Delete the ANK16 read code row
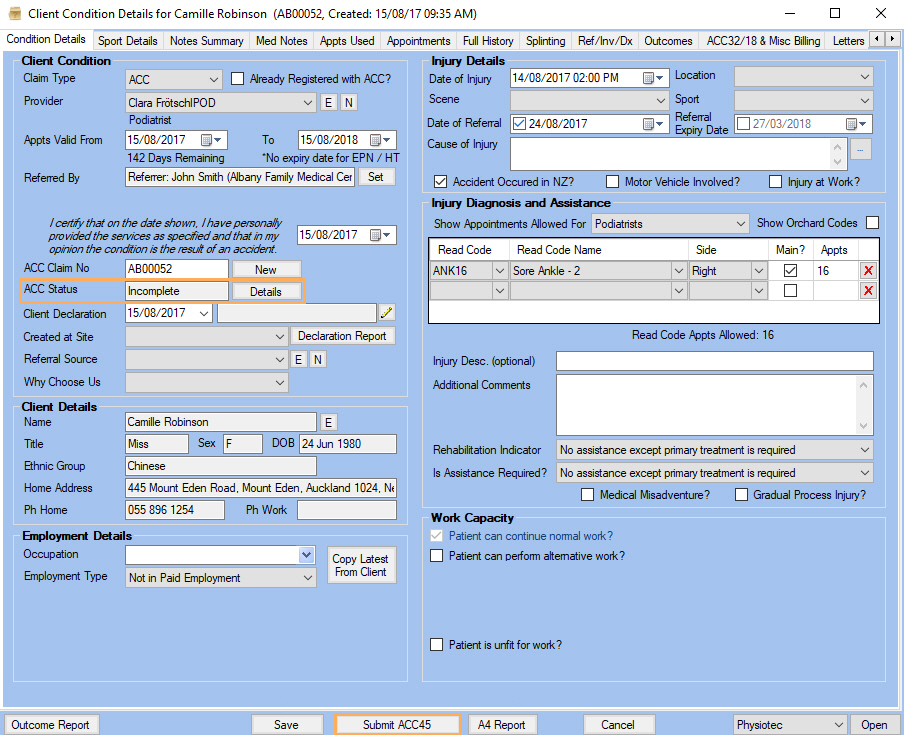This screenshot has height=735, width=904. click(868, 270)
